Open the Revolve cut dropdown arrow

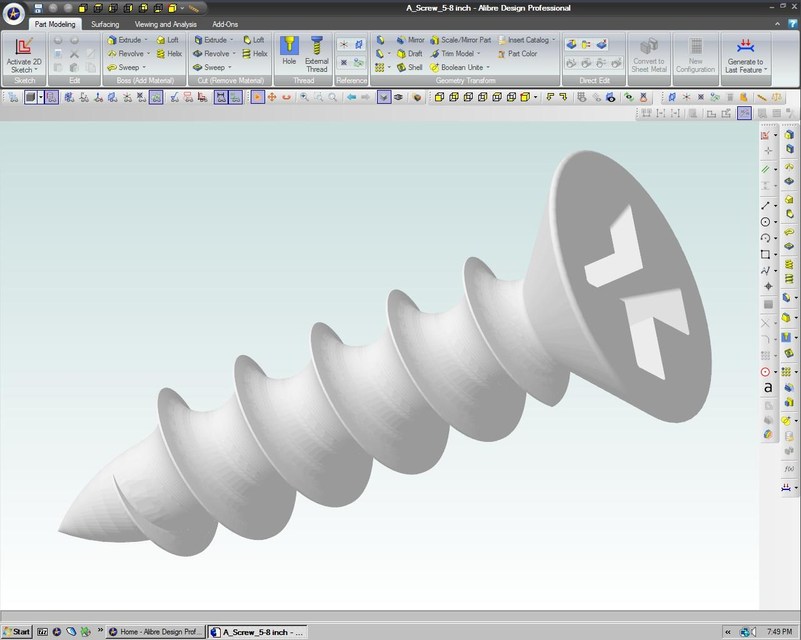tap(236, 54)
